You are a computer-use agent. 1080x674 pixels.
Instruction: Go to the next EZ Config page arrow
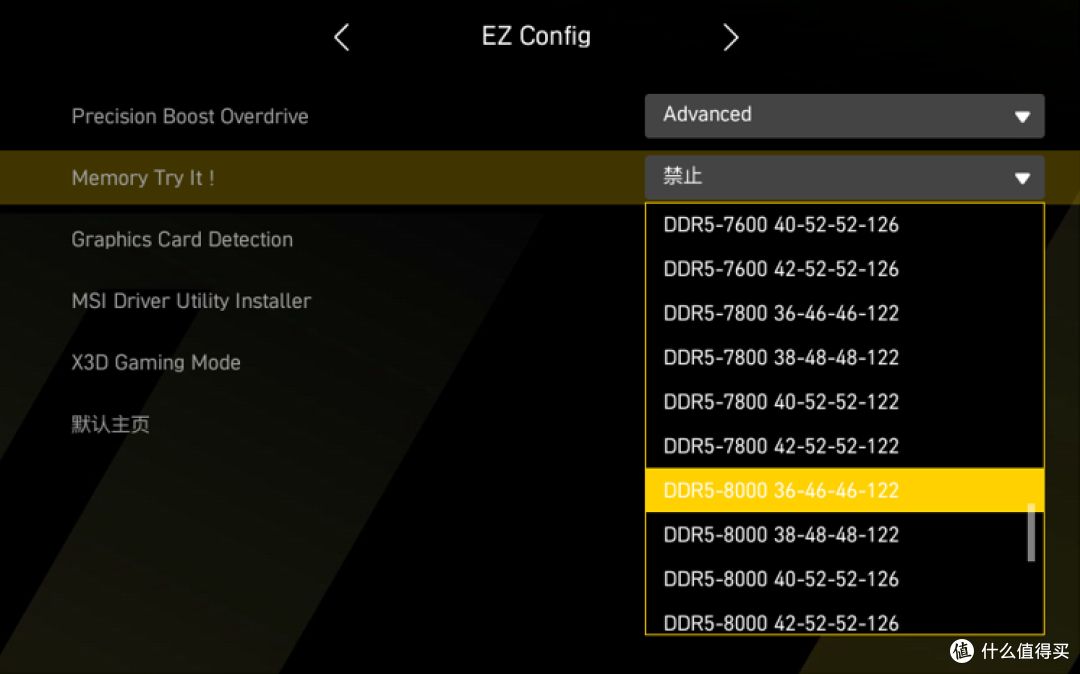click(731, 36)
